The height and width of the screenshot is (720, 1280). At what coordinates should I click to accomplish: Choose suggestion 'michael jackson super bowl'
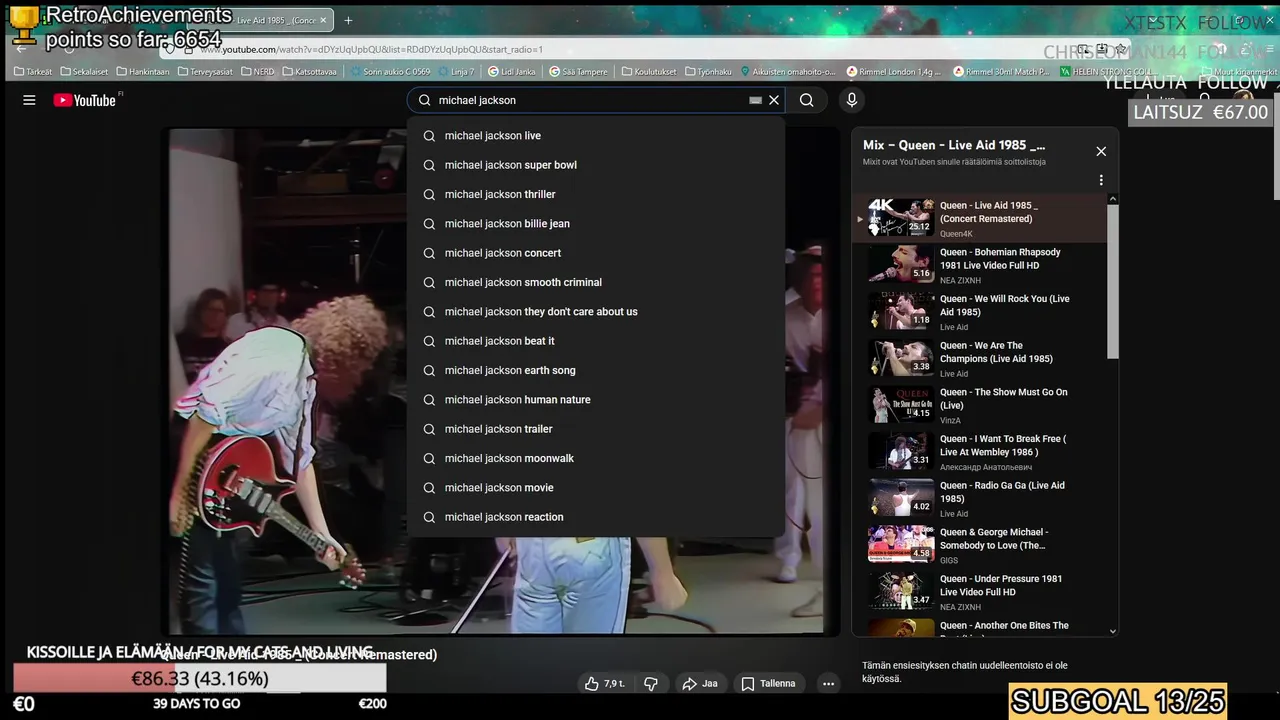[596, 165]
